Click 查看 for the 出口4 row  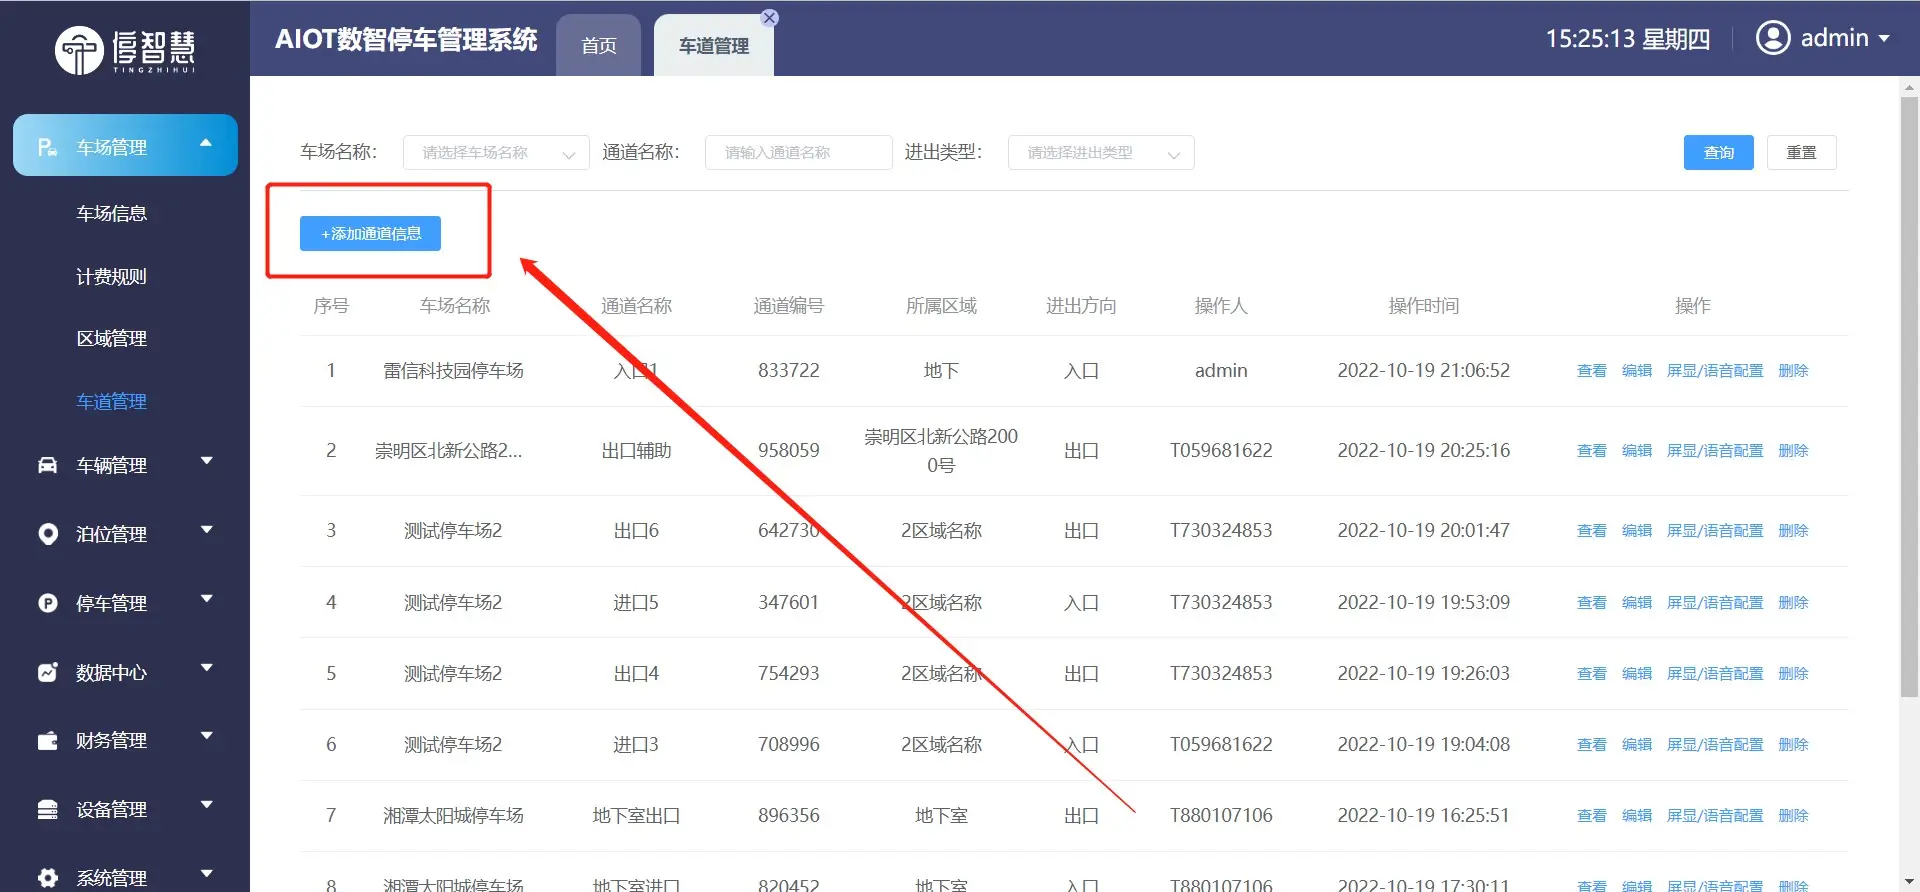click(1591, 673)
